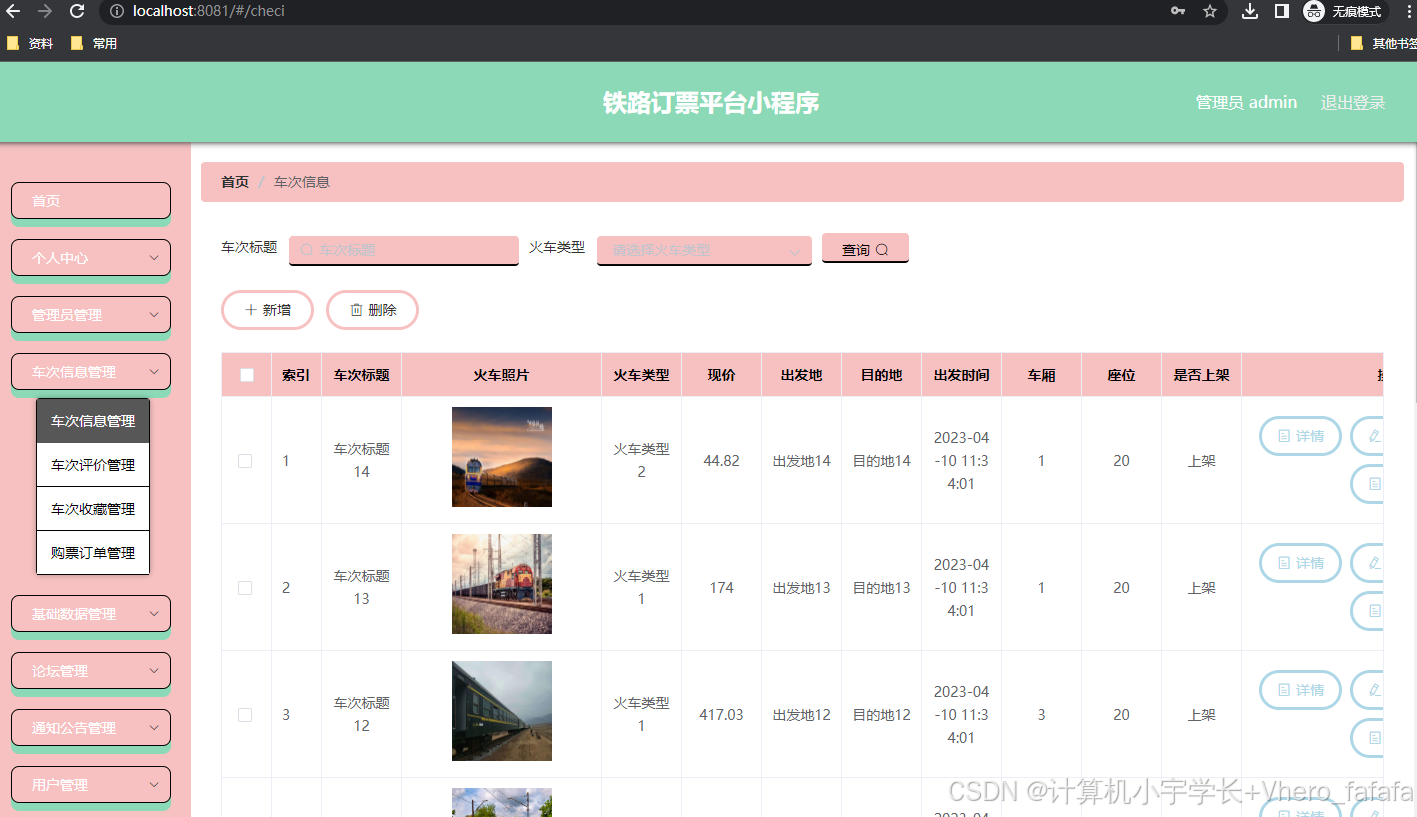Select 车次评价管理 submenu item
The height and width of the screenshot is (817, 1417).
(93, 465)
